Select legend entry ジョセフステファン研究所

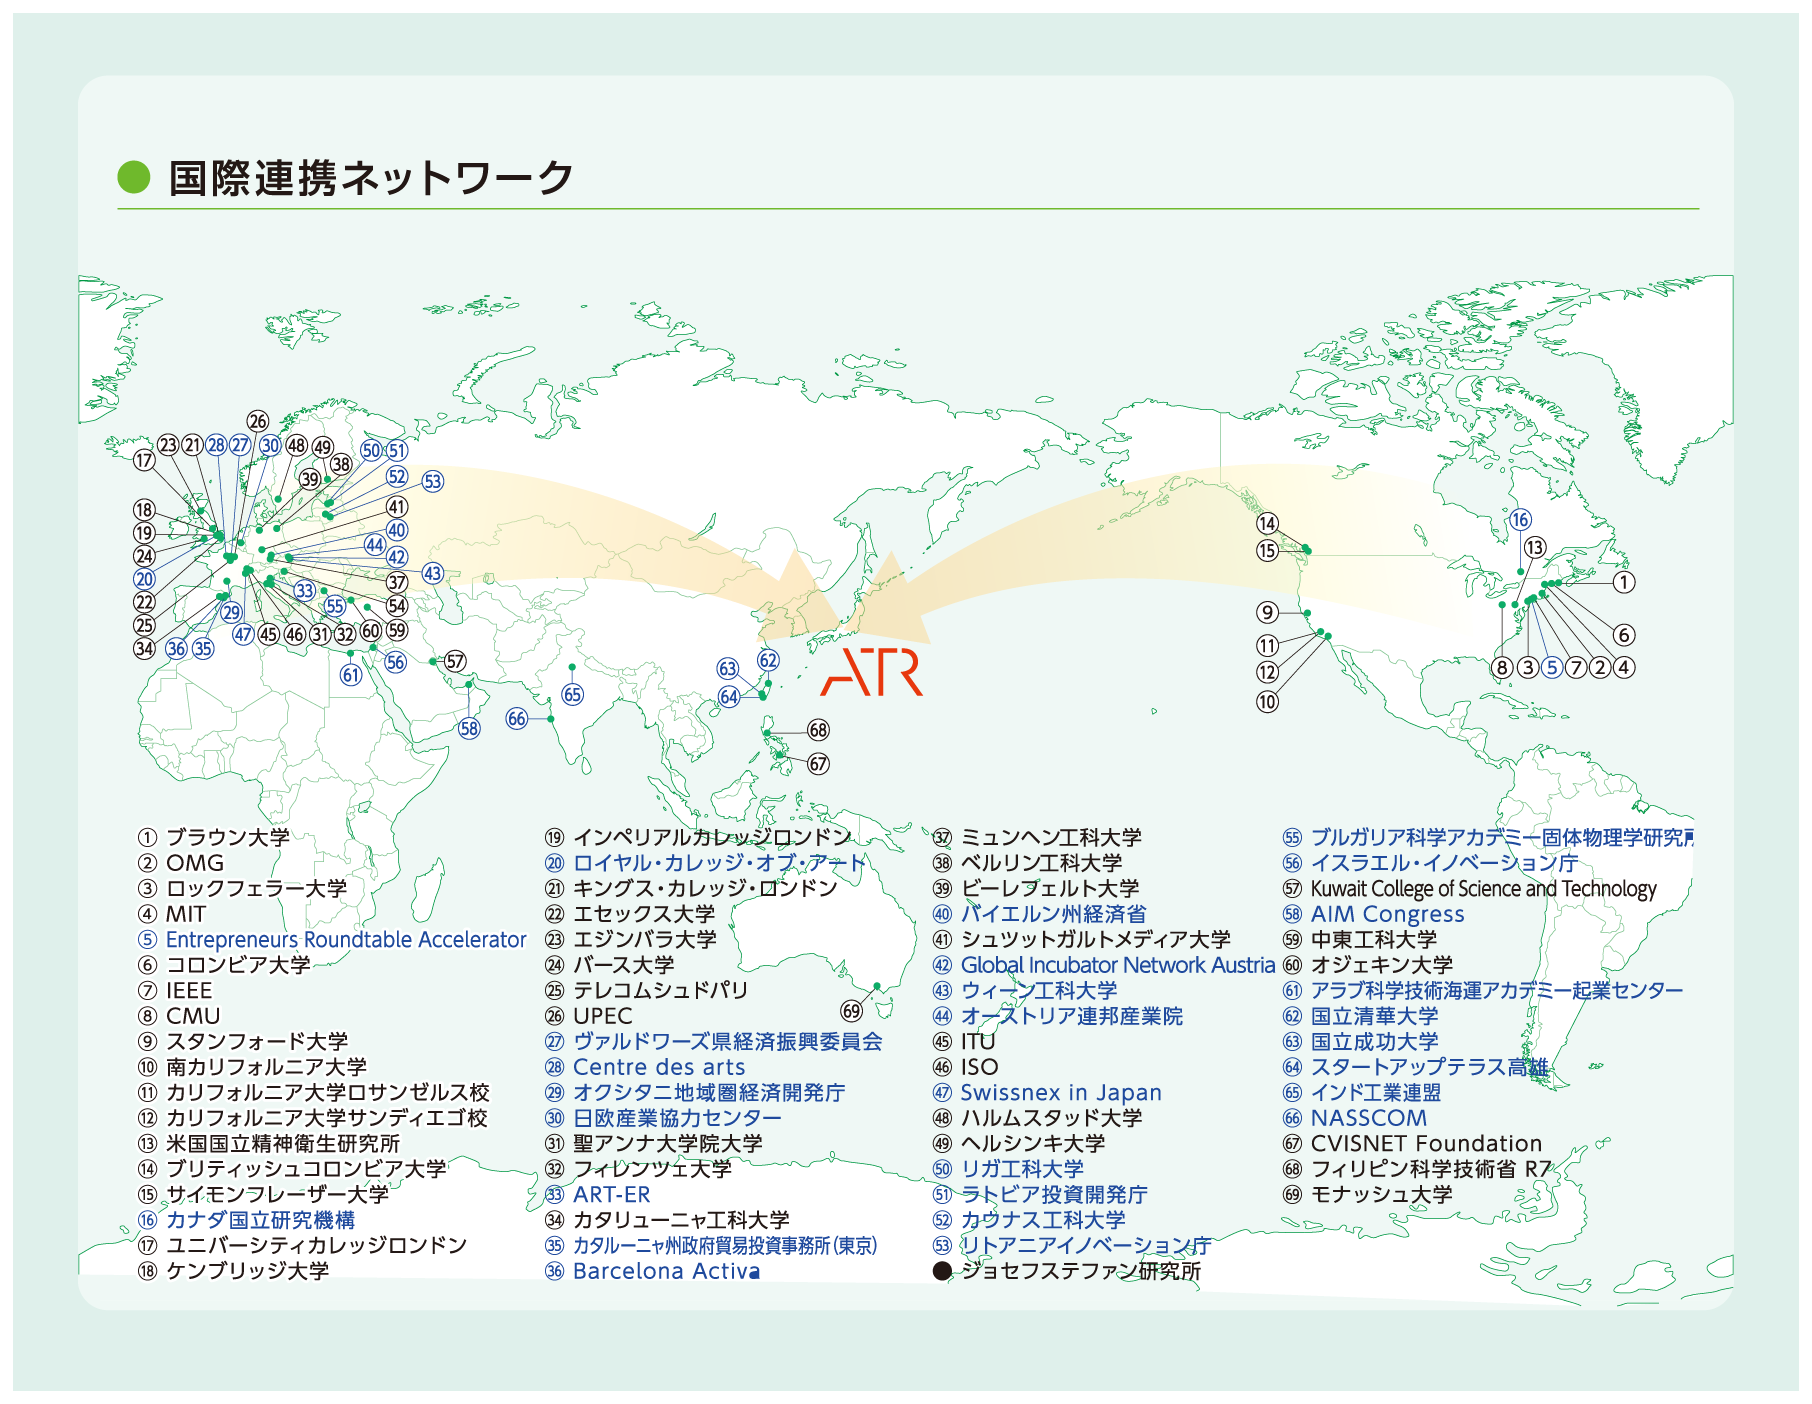tap(1081, 1271)
